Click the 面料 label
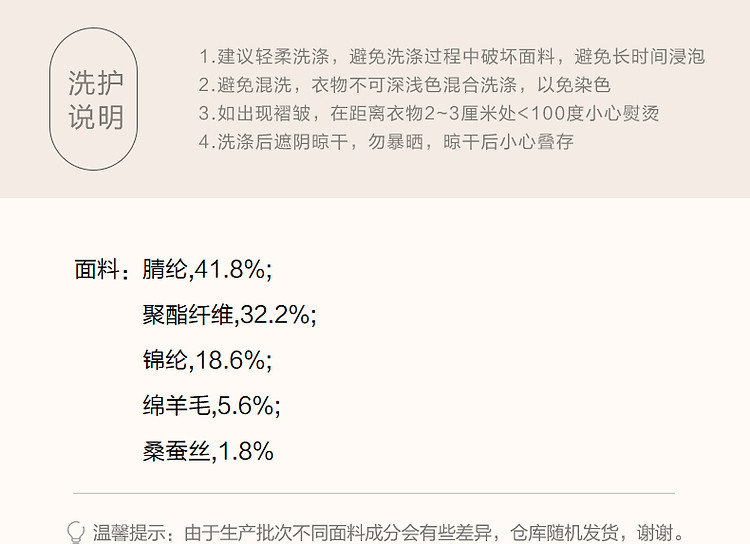750x544 pixels. click(97, 269)
